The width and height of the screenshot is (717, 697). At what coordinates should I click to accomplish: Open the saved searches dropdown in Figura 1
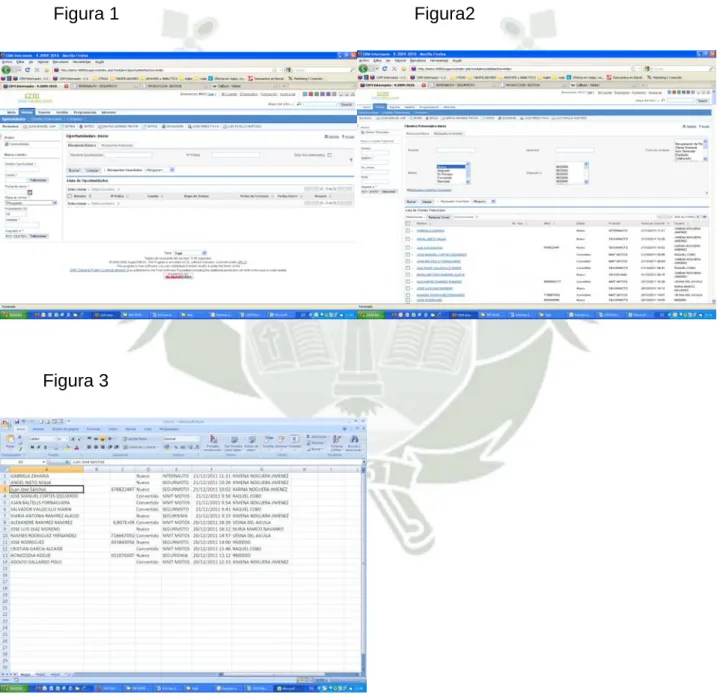pos(160,170)
